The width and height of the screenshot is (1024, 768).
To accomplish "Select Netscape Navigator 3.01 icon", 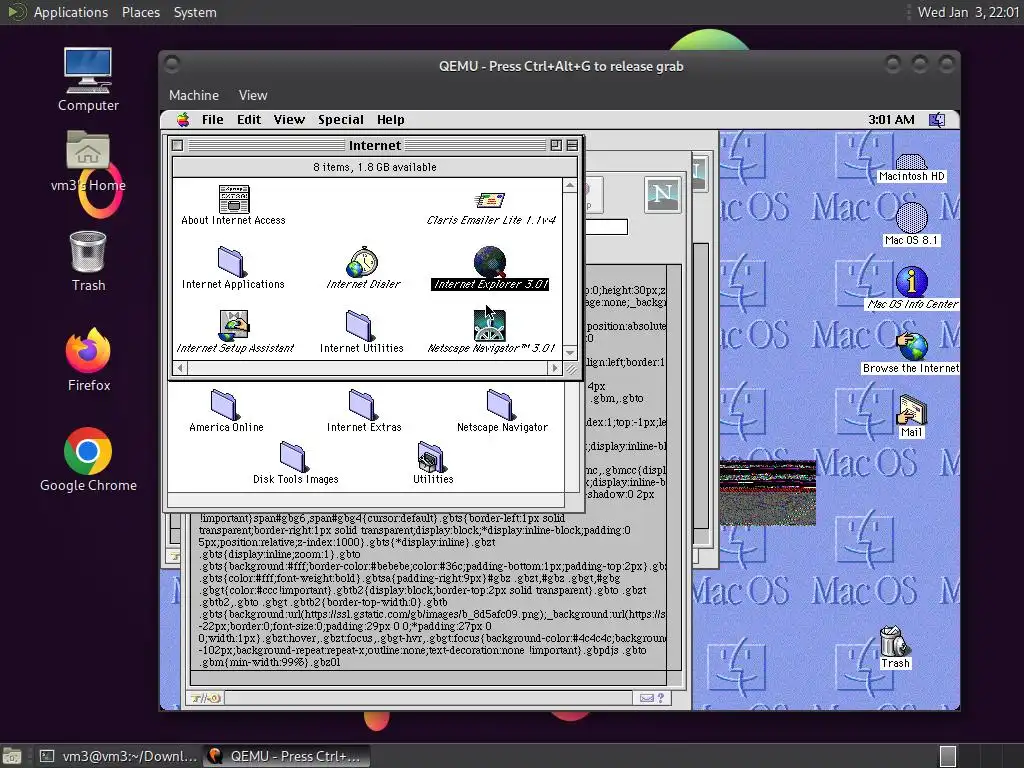I will click(x=490, y=326).
